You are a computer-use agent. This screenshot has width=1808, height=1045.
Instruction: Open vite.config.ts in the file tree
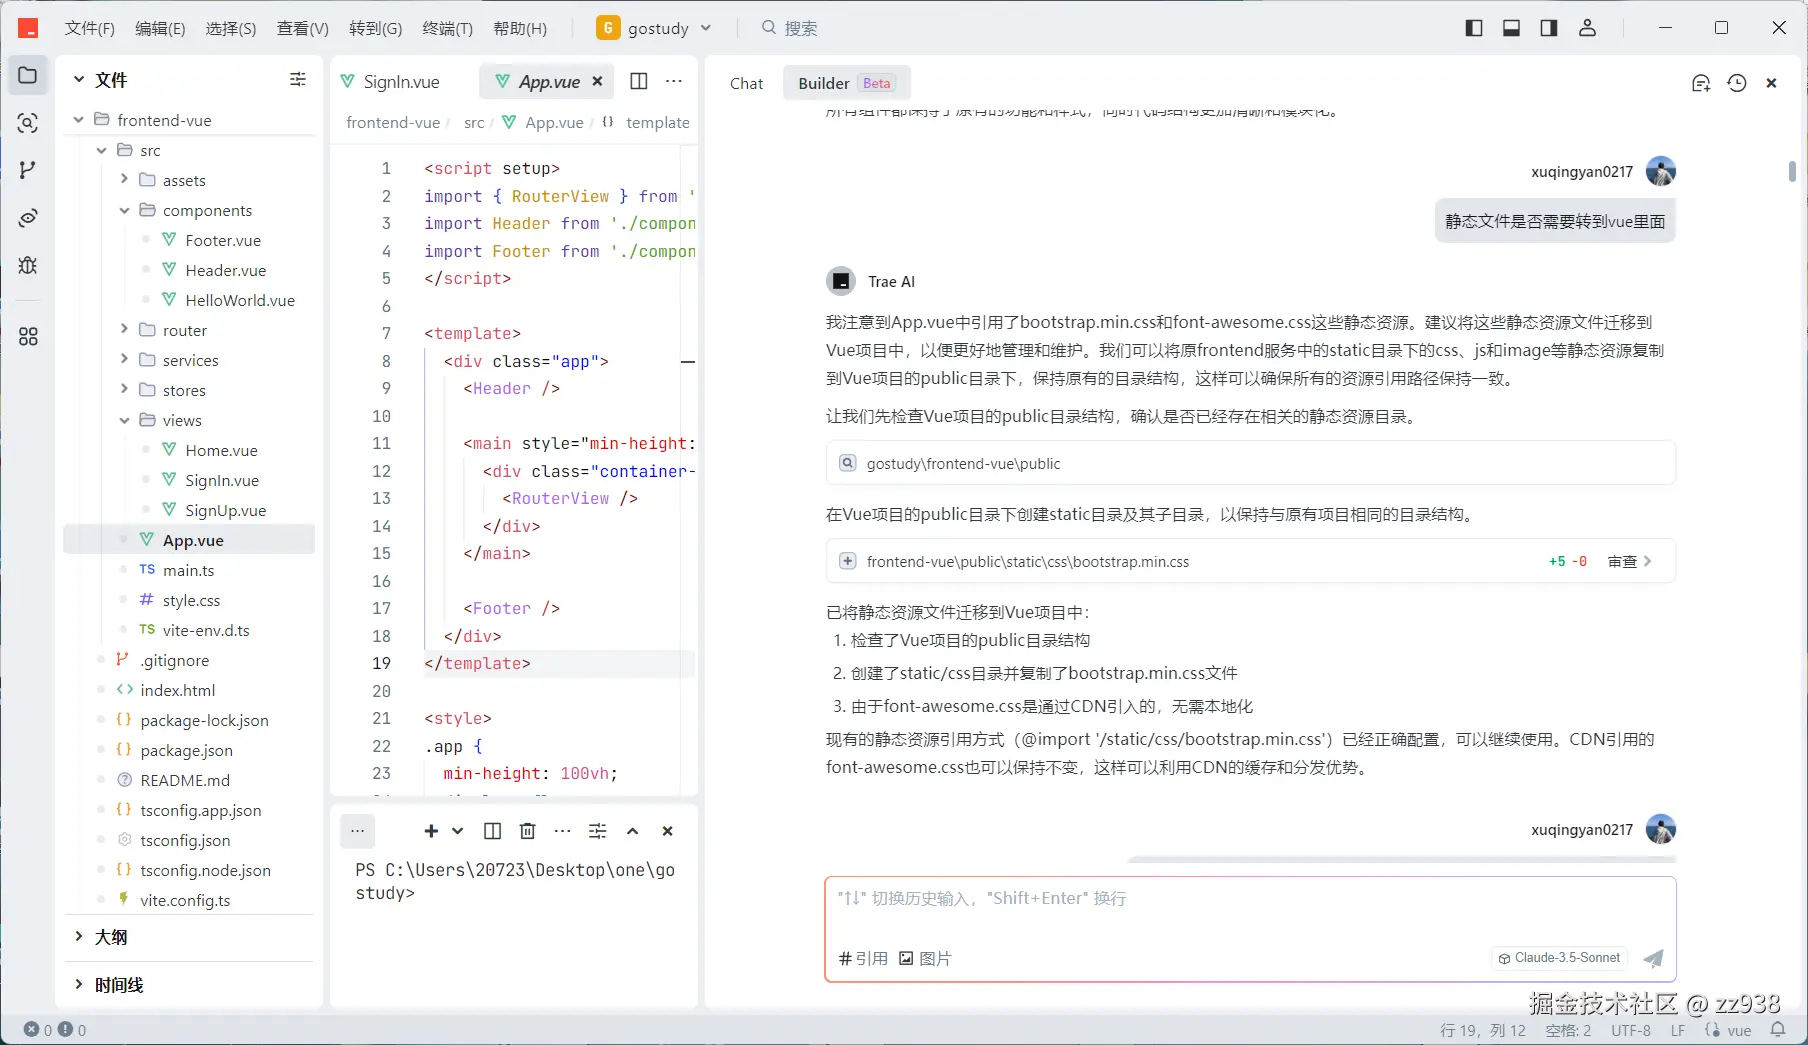coord(185,900)
